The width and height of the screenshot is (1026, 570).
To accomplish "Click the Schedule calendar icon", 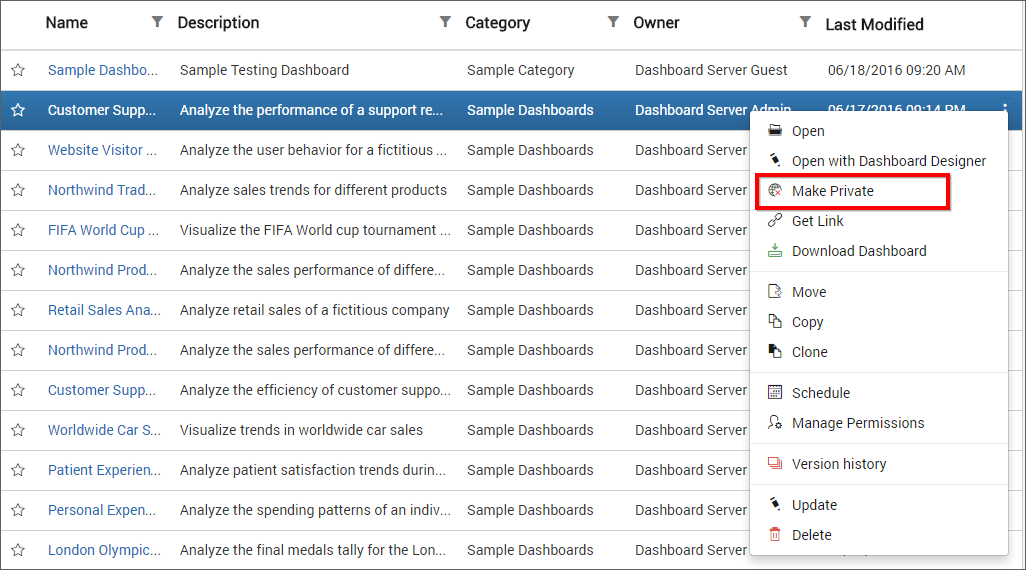I will click(x=775, y=392).
